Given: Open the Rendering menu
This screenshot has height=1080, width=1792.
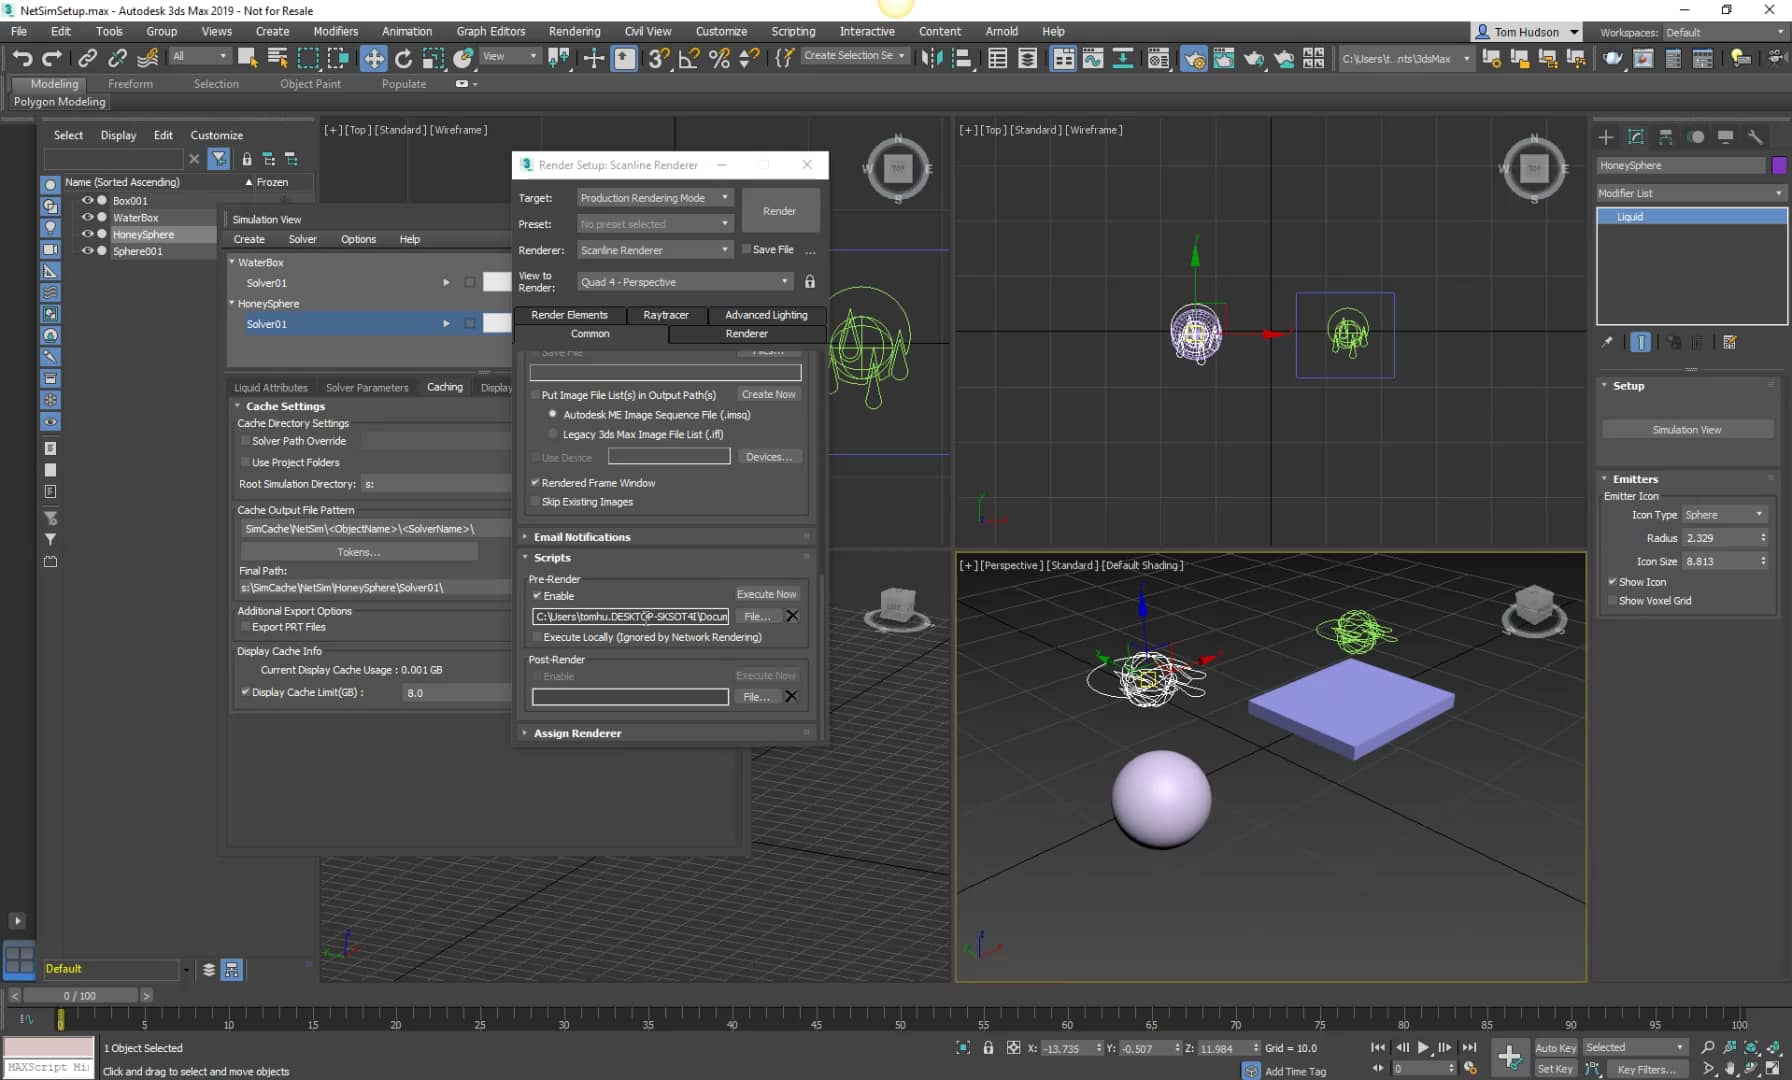Looking at the screenshot, I should [x=574, y=31].
